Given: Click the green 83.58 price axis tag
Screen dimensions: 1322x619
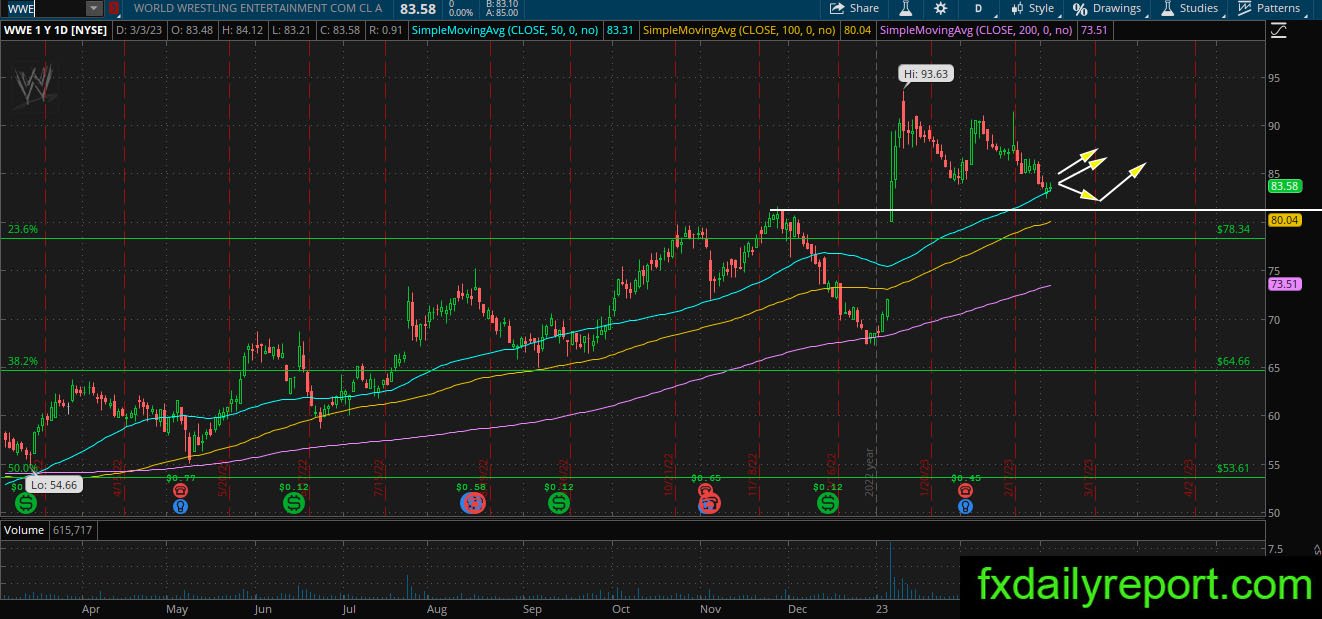Looking at the screenshot, I should (x=1284, y=186).
